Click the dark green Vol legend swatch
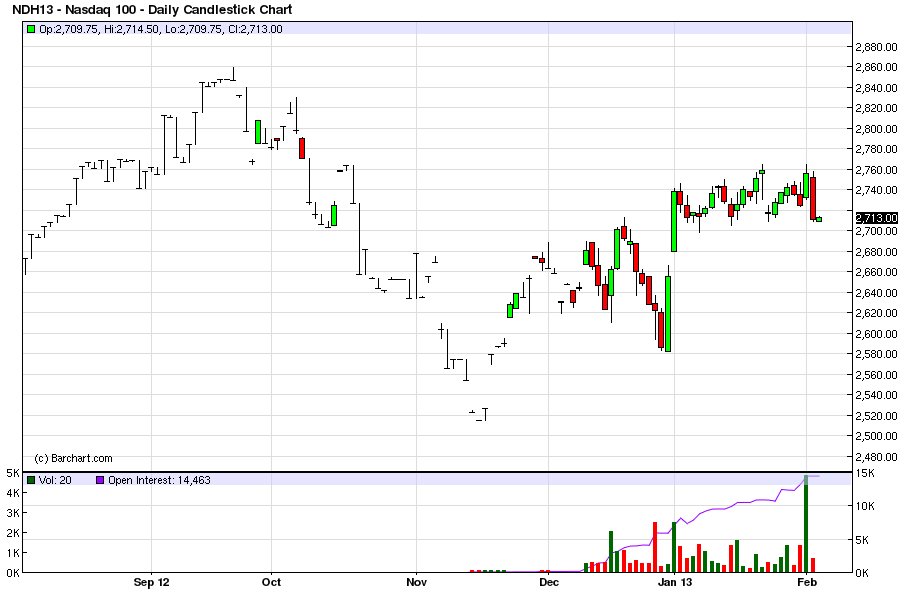Viewport: 909px width, 599px height. coord(31,480)
